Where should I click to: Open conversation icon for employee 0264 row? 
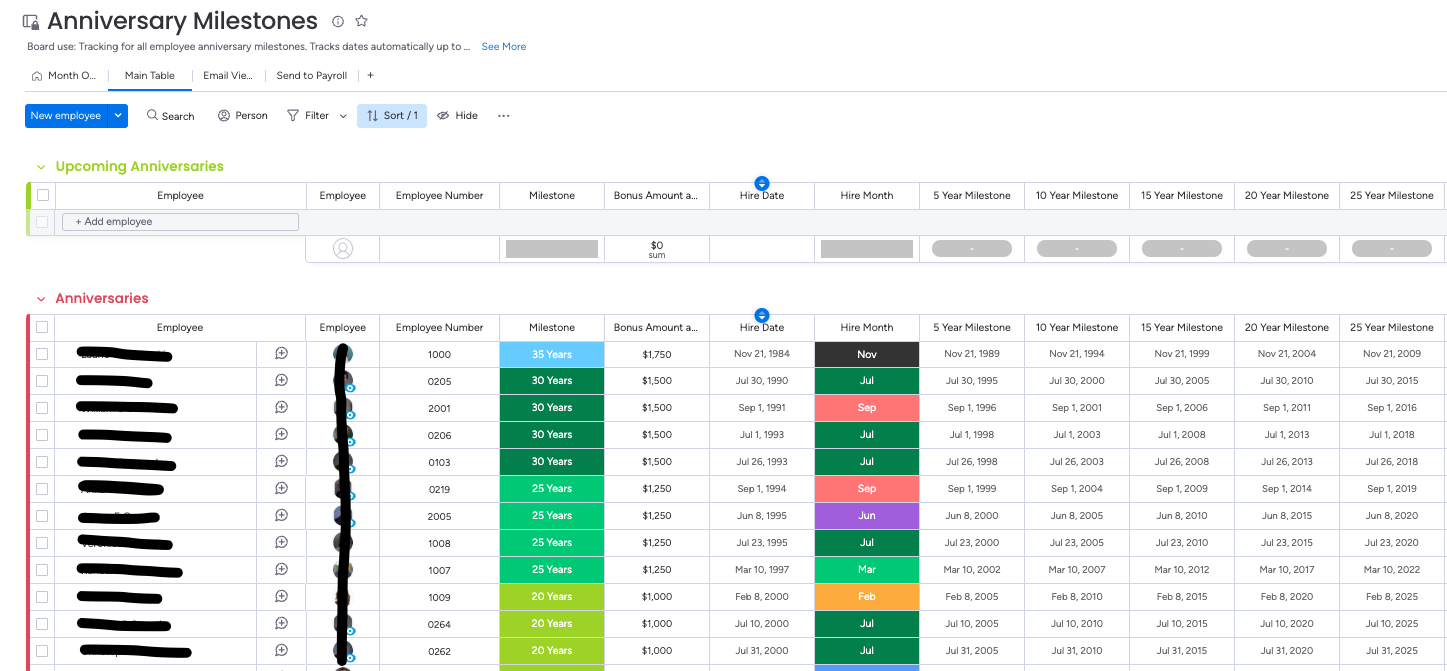pyautogui.click(x=281, y=623)
